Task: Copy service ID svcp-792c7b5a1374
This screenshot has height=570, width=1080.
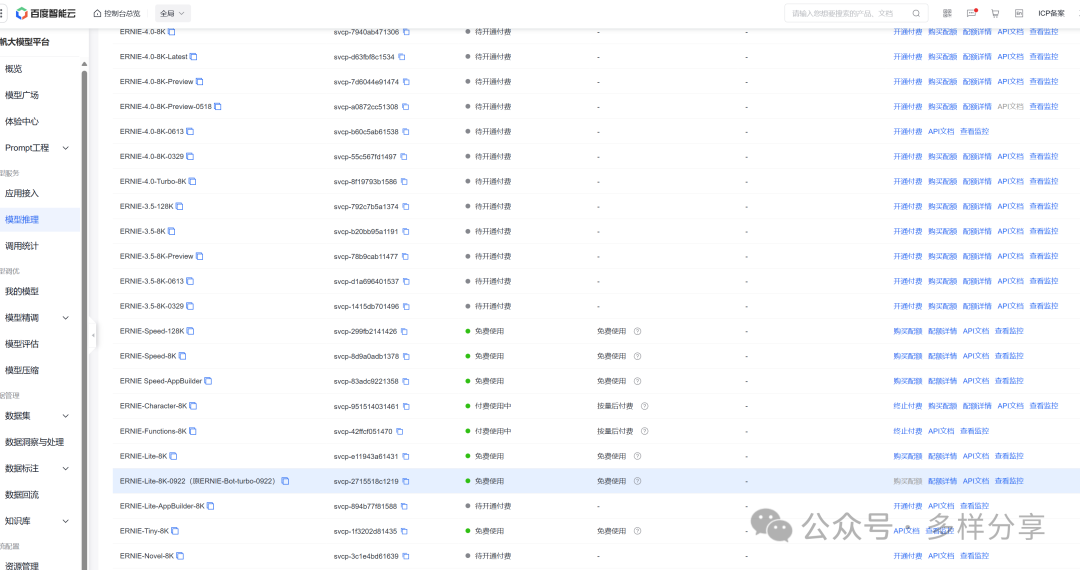Action: [406, 207]
